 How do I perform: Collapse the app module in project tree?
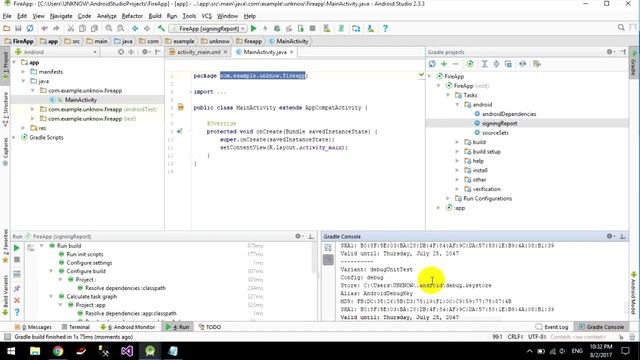pos(15,62)
